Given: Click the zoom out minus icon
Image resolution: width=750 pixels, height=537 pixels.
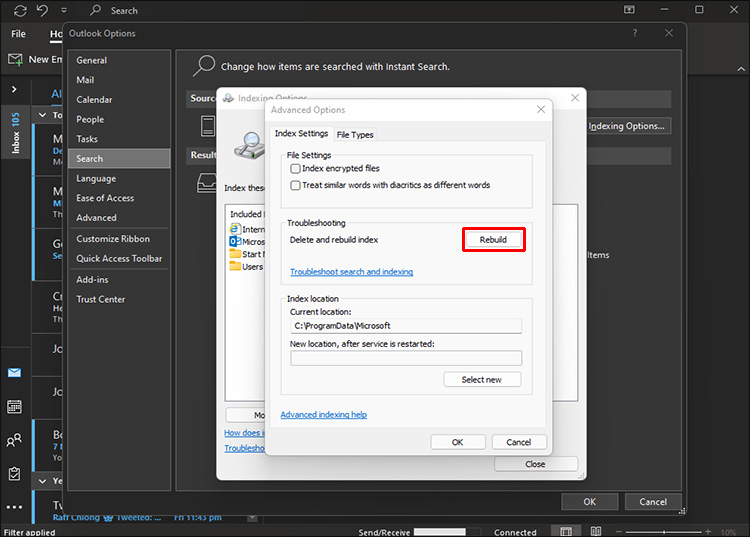Looking at the screenshot, I should (618, 532).
